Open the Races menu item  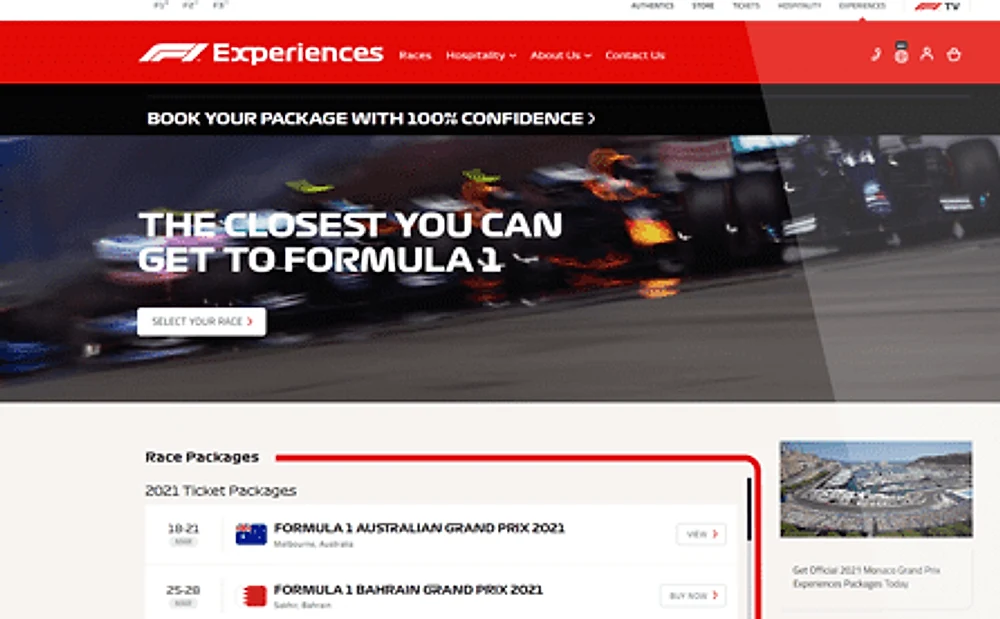click(415, 55)
